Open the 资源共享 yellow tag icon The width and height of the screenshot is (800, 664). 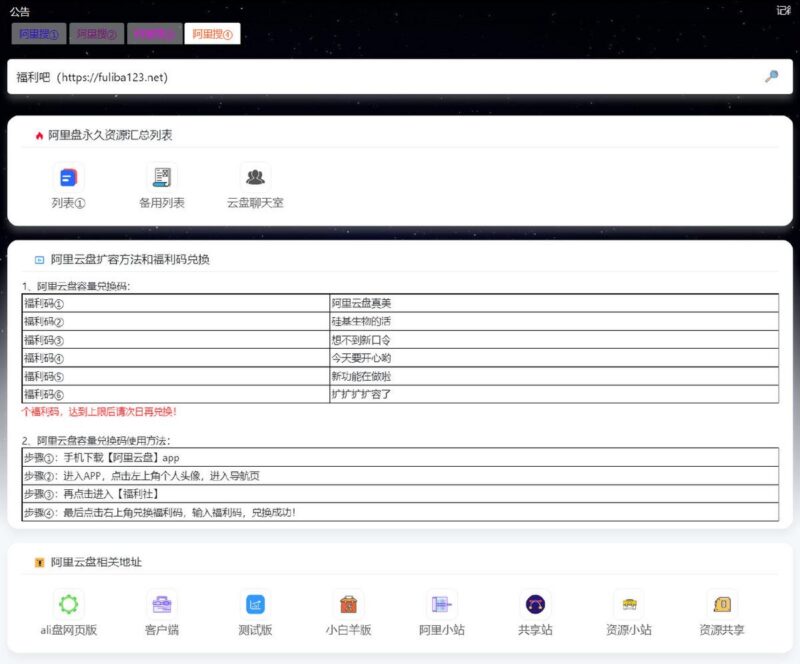point(722,604)
